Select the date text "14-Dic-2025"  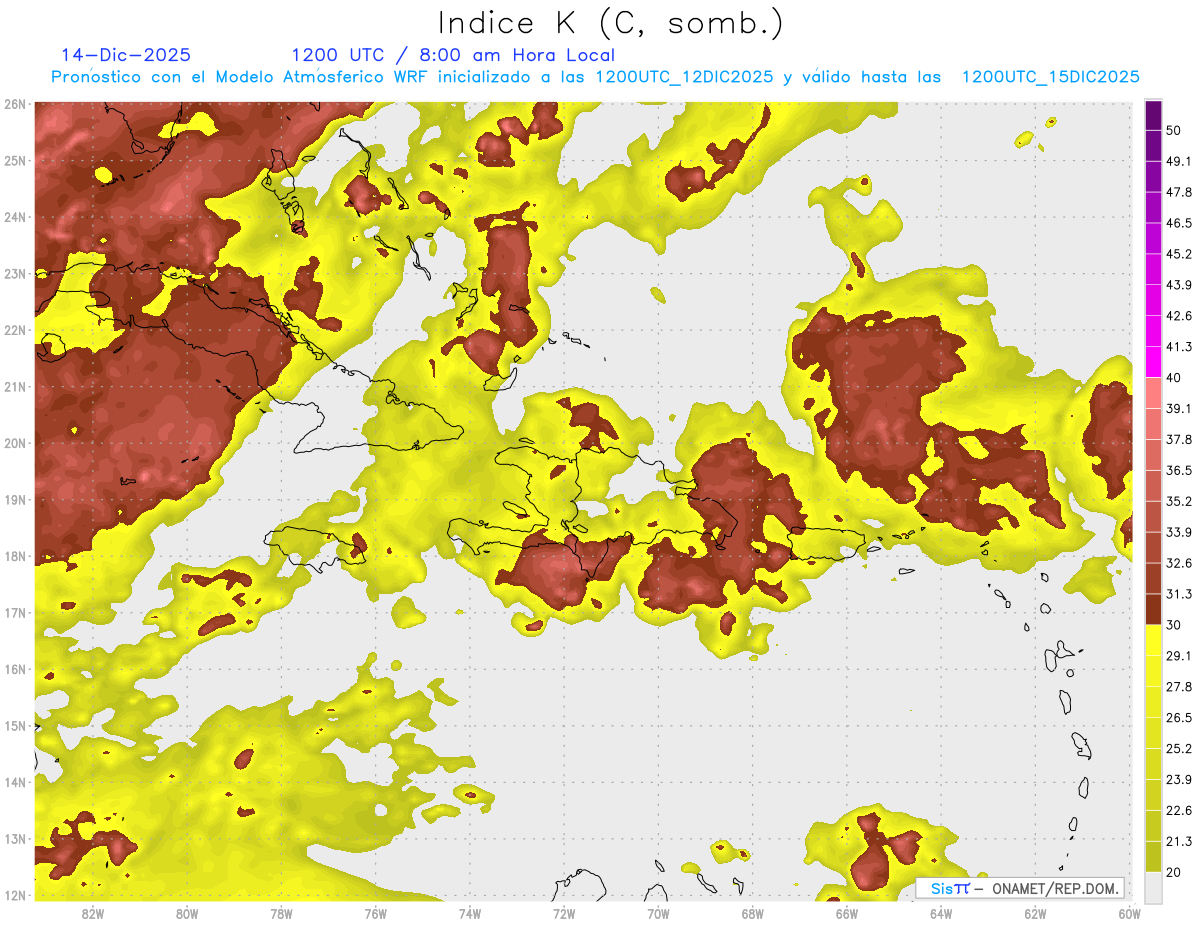point(126,55)
